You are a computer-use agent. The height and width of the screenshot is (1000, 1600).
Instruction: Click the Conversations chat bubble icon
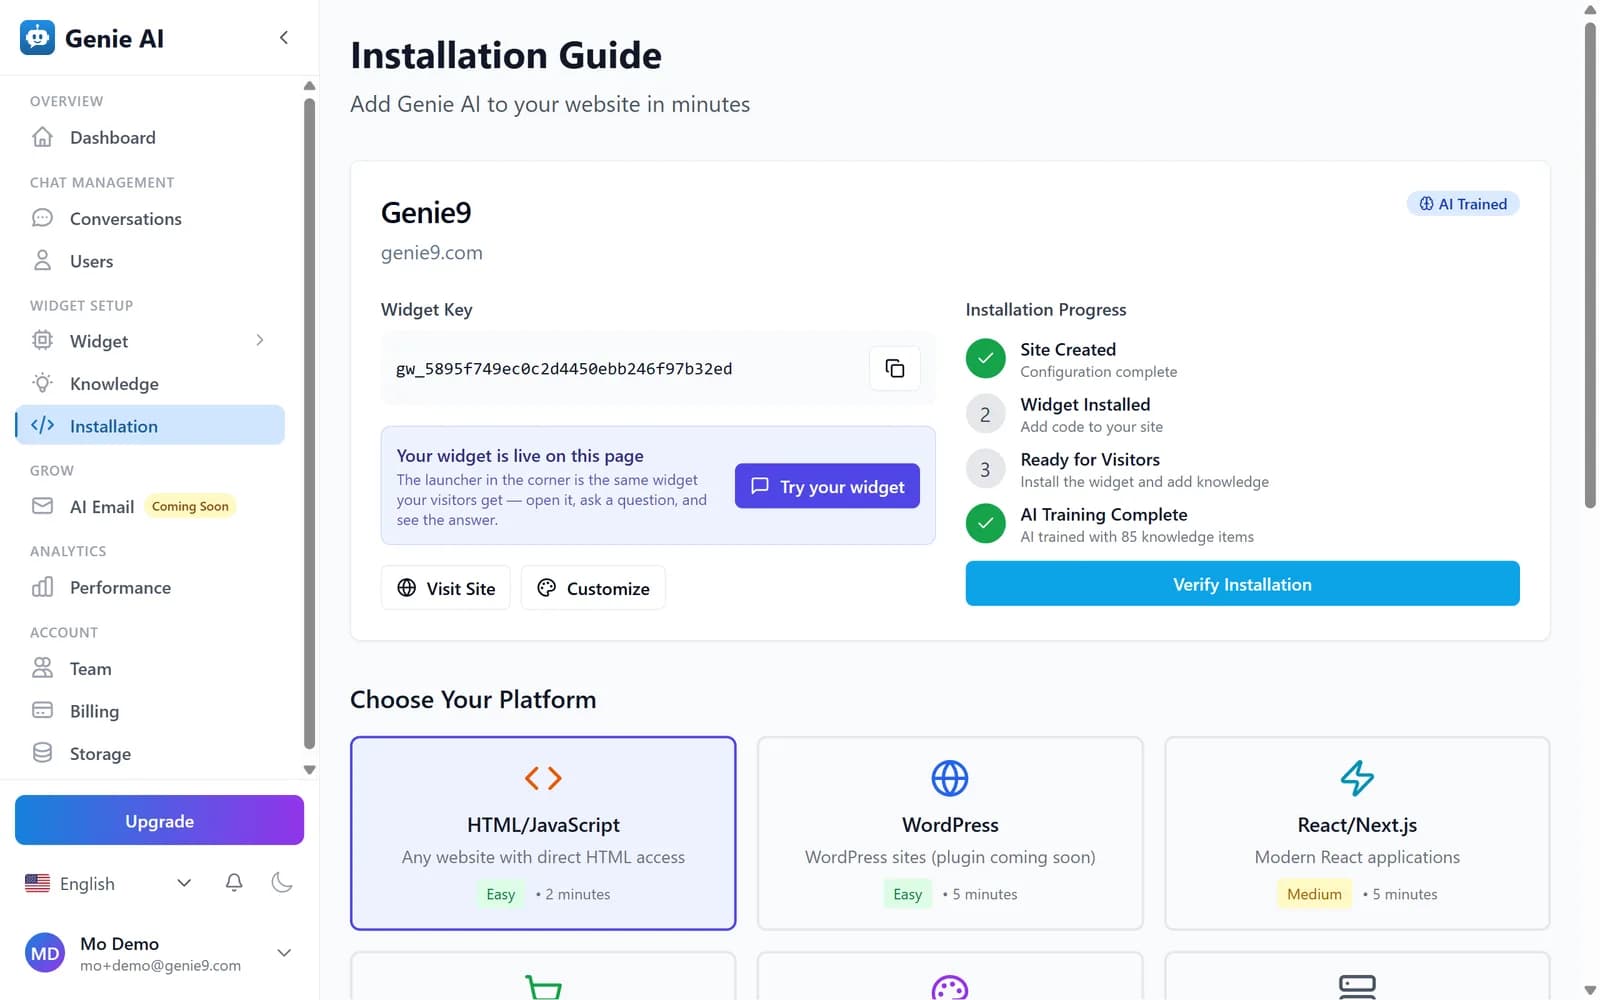coord(42,218)
